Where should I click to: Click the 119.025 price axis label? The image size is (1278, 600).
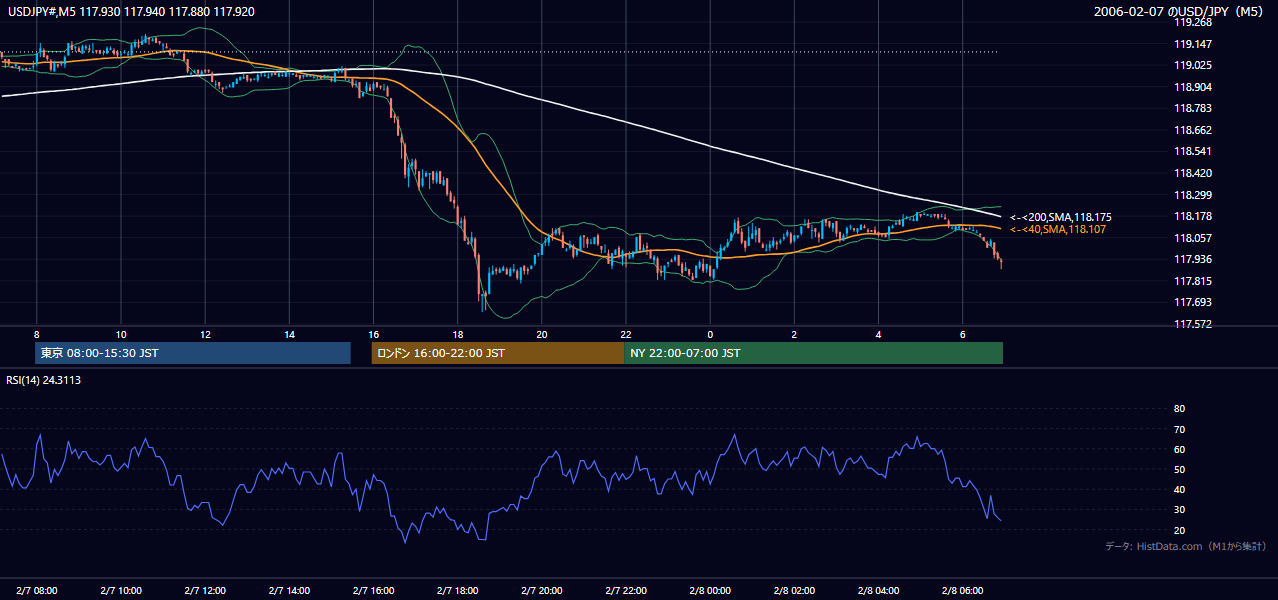click(x=1193, y=65)
